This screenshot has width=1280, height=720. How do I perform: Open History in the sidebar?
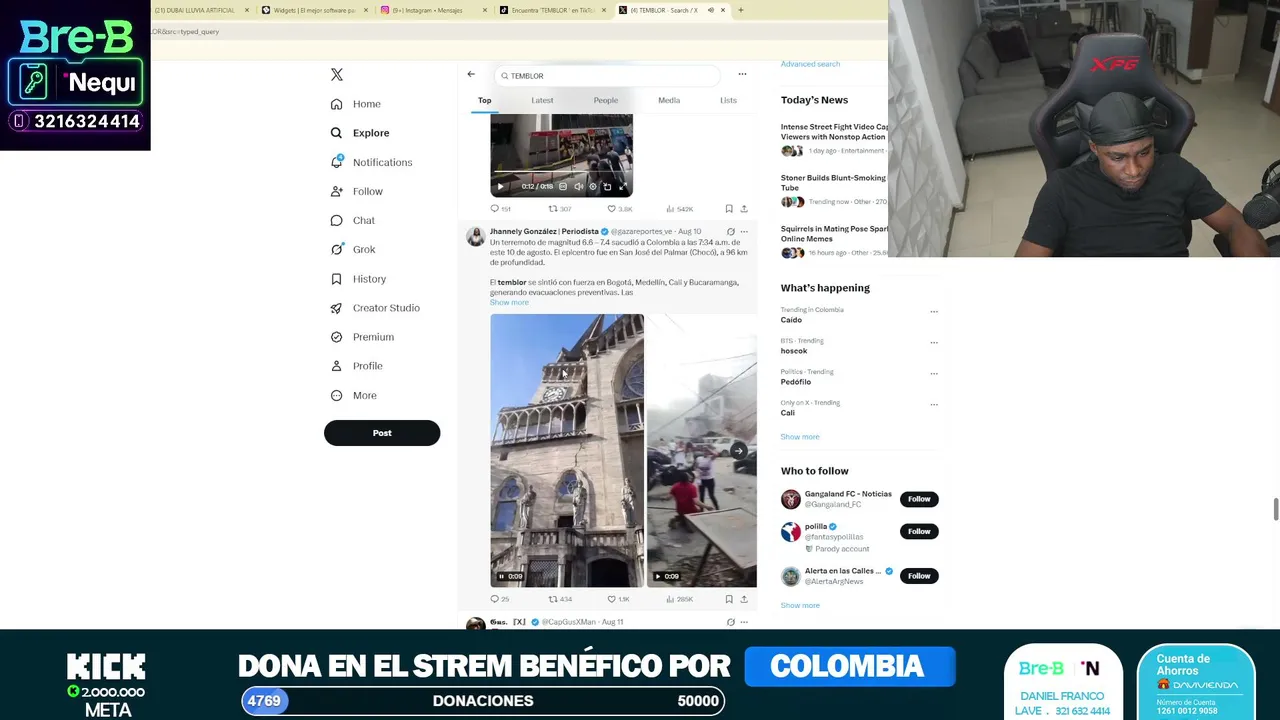358,279
